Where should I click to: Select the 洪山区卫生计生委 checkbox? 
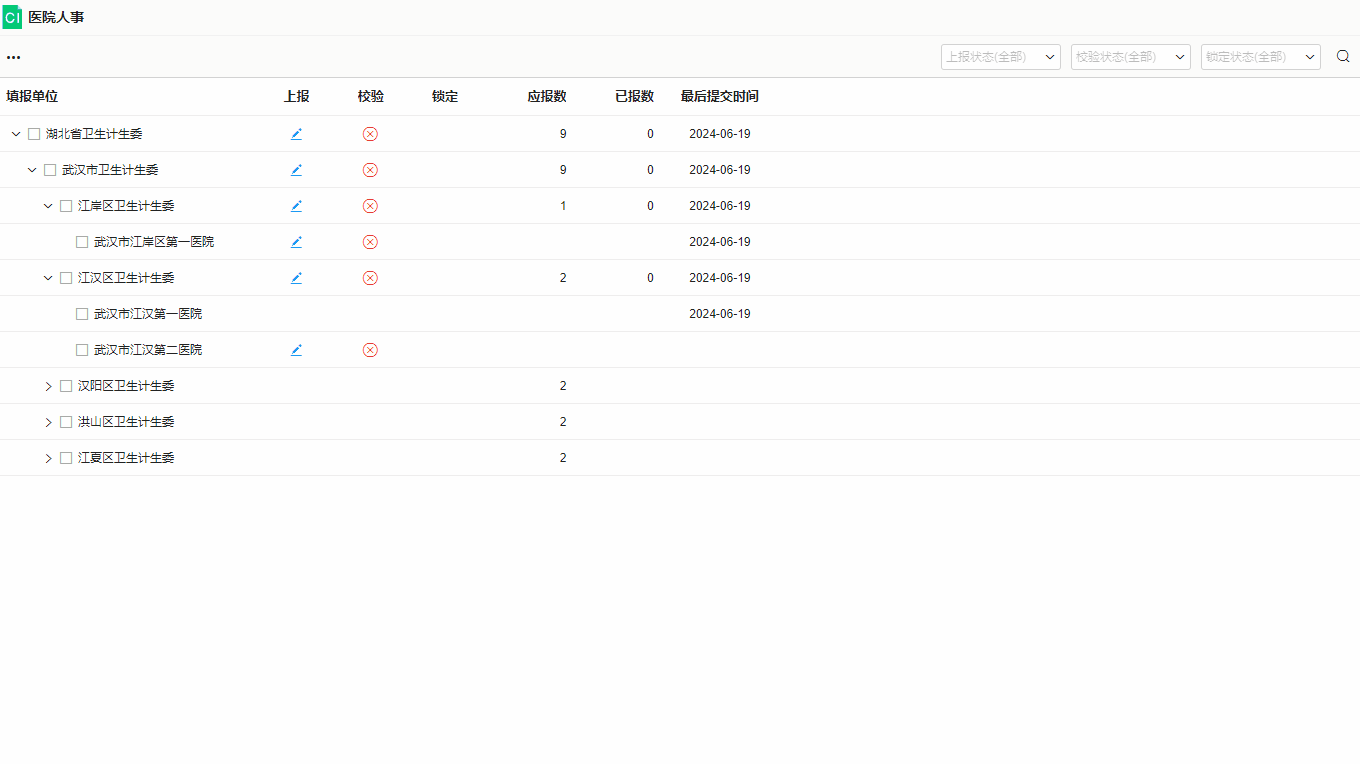pos(66,422)
